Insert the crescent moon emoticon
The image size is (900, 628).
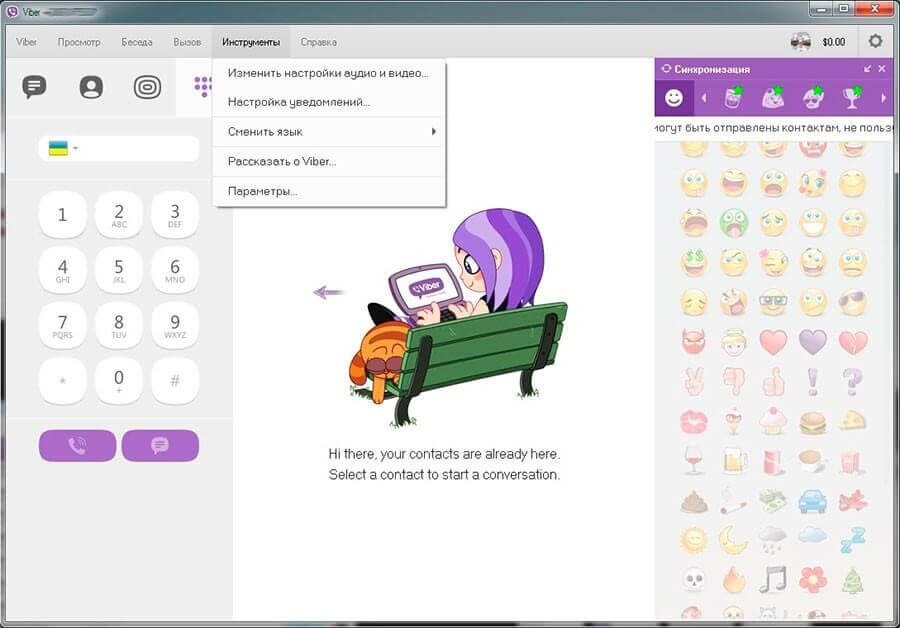[733, 540]
